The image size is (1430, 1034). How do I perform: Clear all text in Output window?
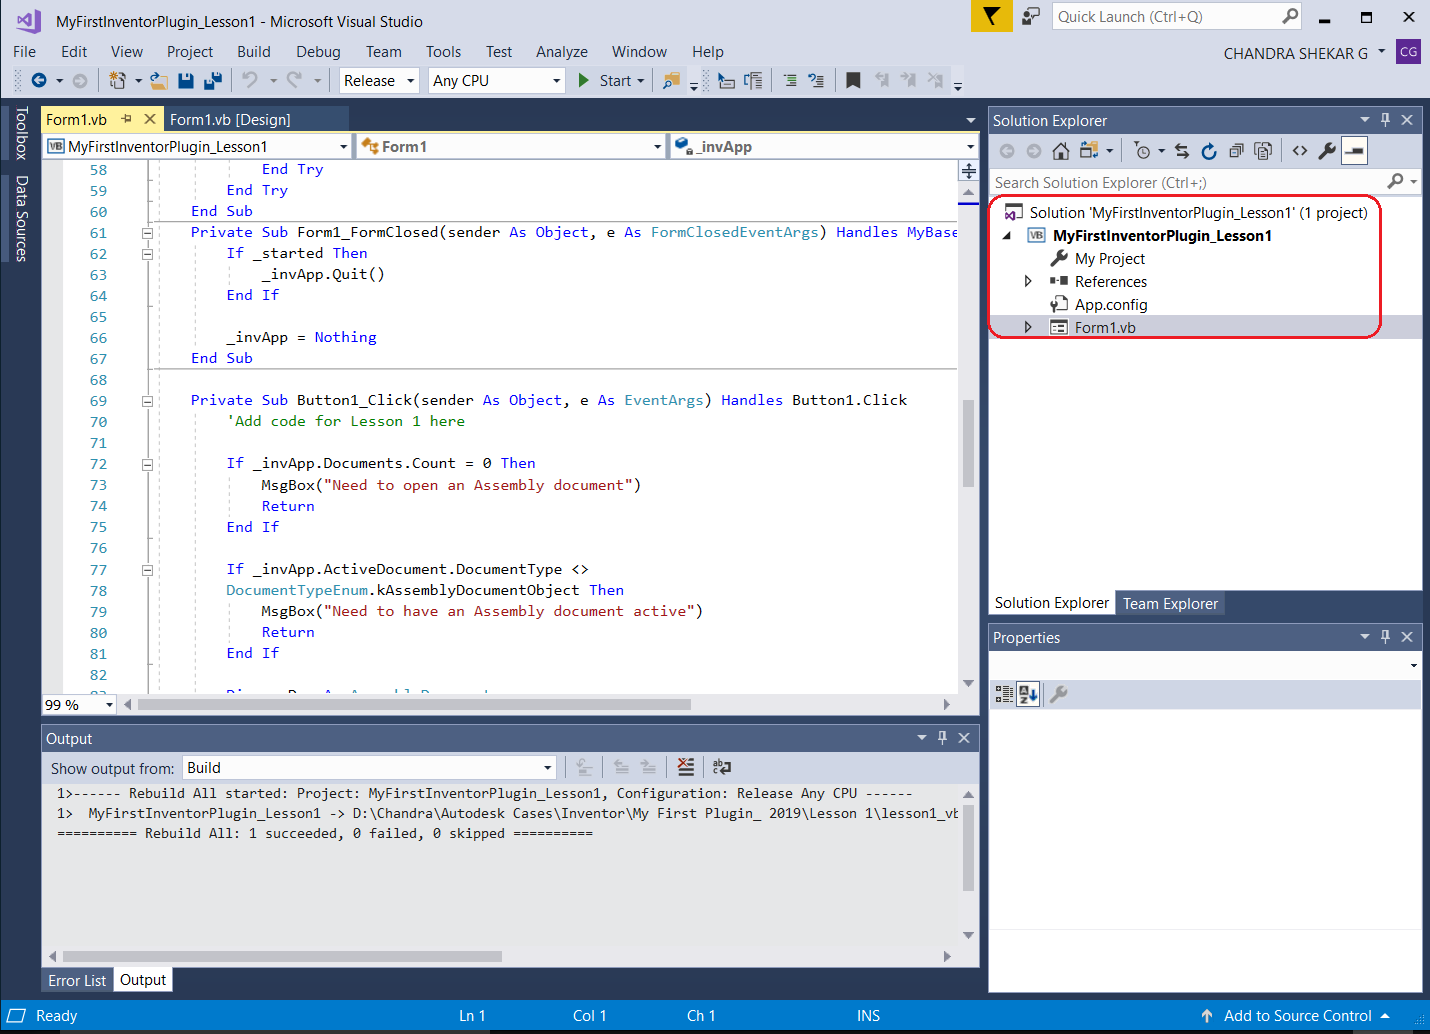(685, 767)
